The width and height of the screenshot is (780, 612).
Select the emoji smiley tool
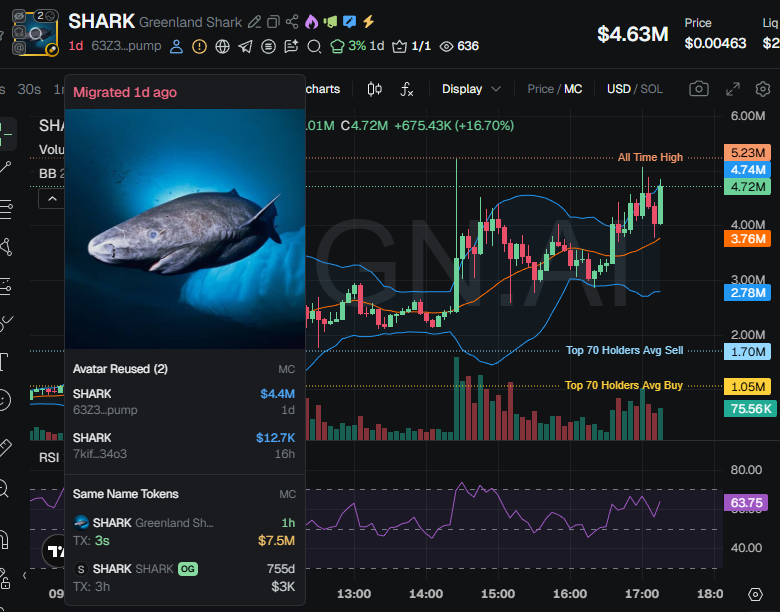[x=5, y=400]
